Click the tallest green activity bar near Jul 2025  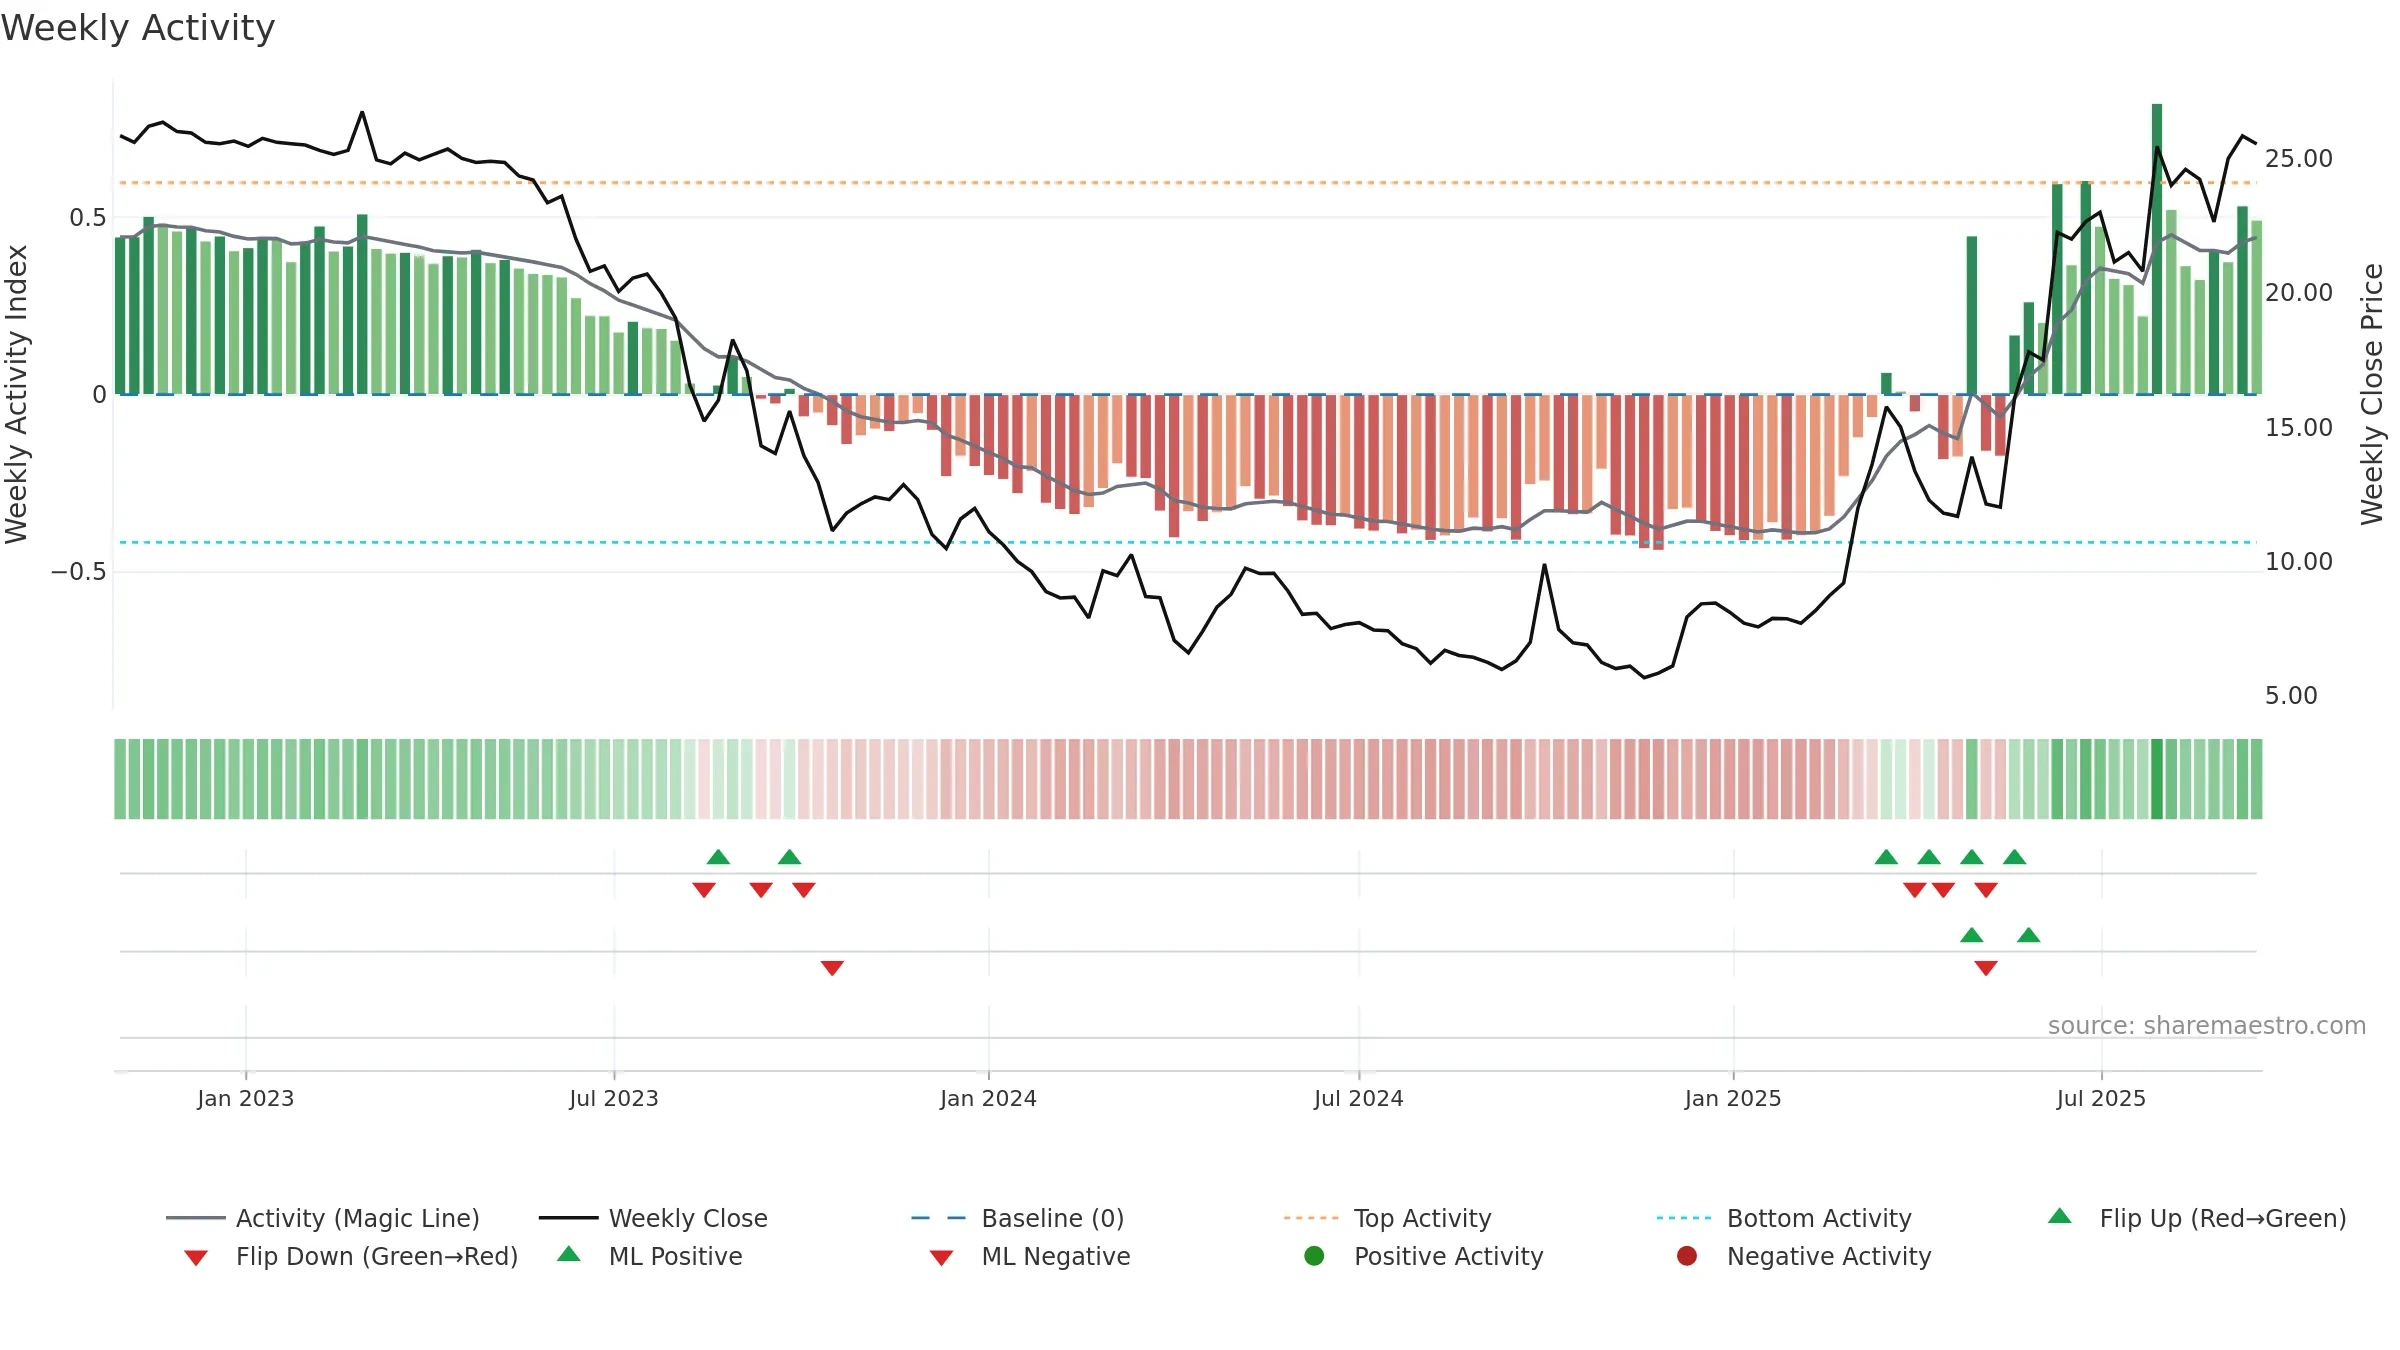(x=2157, y=249)
